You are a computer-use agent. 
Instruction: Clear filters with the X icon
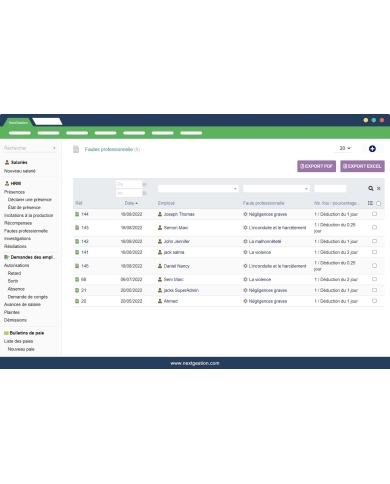pyautogui.click(x=379, y=189)
